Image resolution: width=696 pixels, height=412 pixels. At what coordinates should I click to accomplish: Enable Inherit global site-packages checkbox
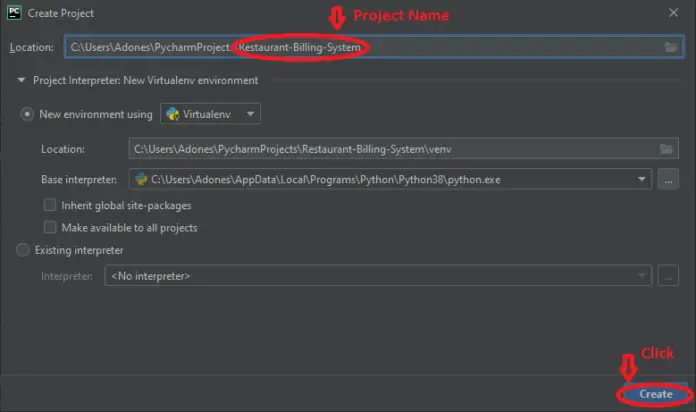pyautogui.click(x=50, y=205)
